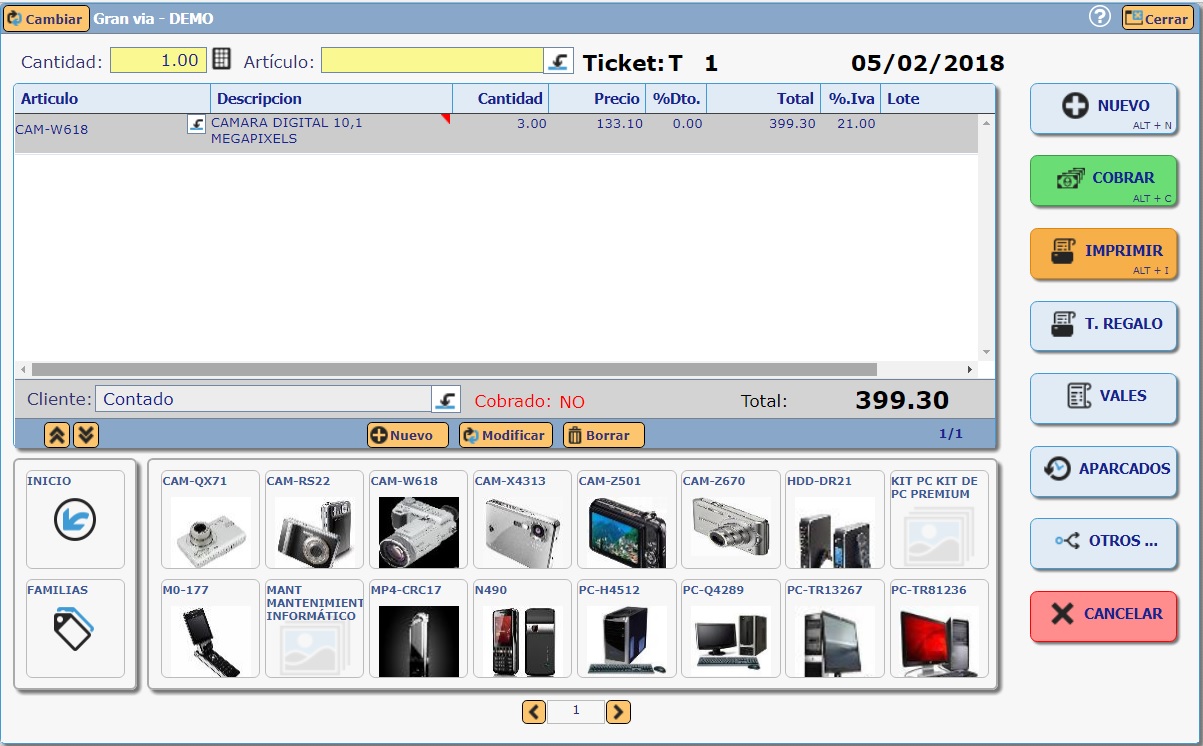Click the horizontal scrollbar of ticket grid
This screenshot has height=746, width=1203.
click(454, 369)
